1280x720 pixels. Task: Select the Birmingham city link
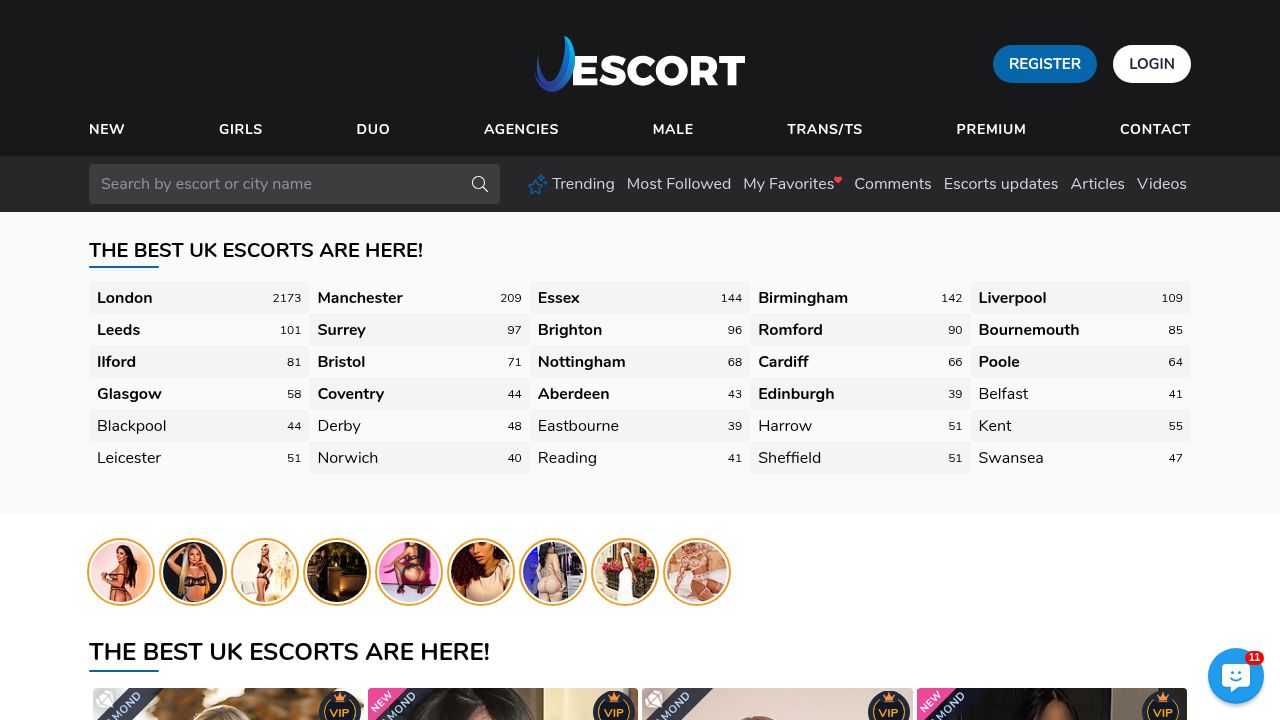pos(860,298)
